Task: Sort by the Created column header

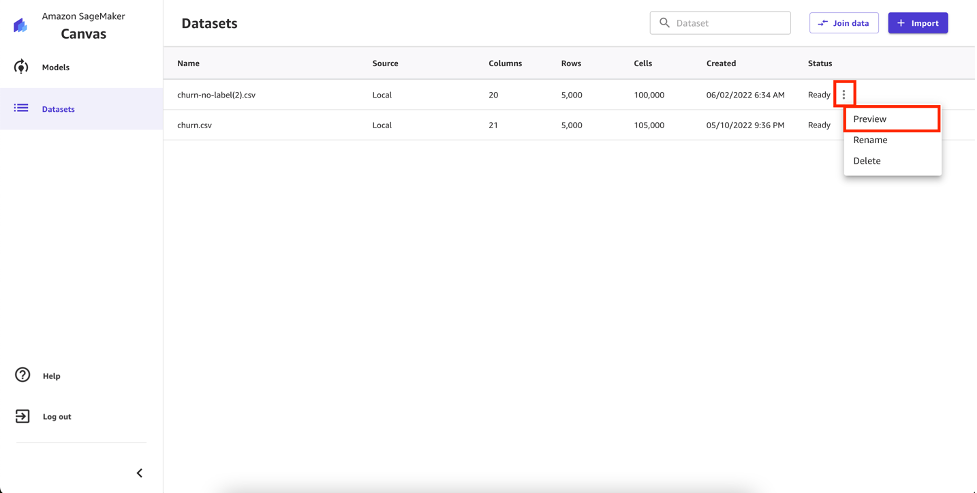Action: pos(721,63)
